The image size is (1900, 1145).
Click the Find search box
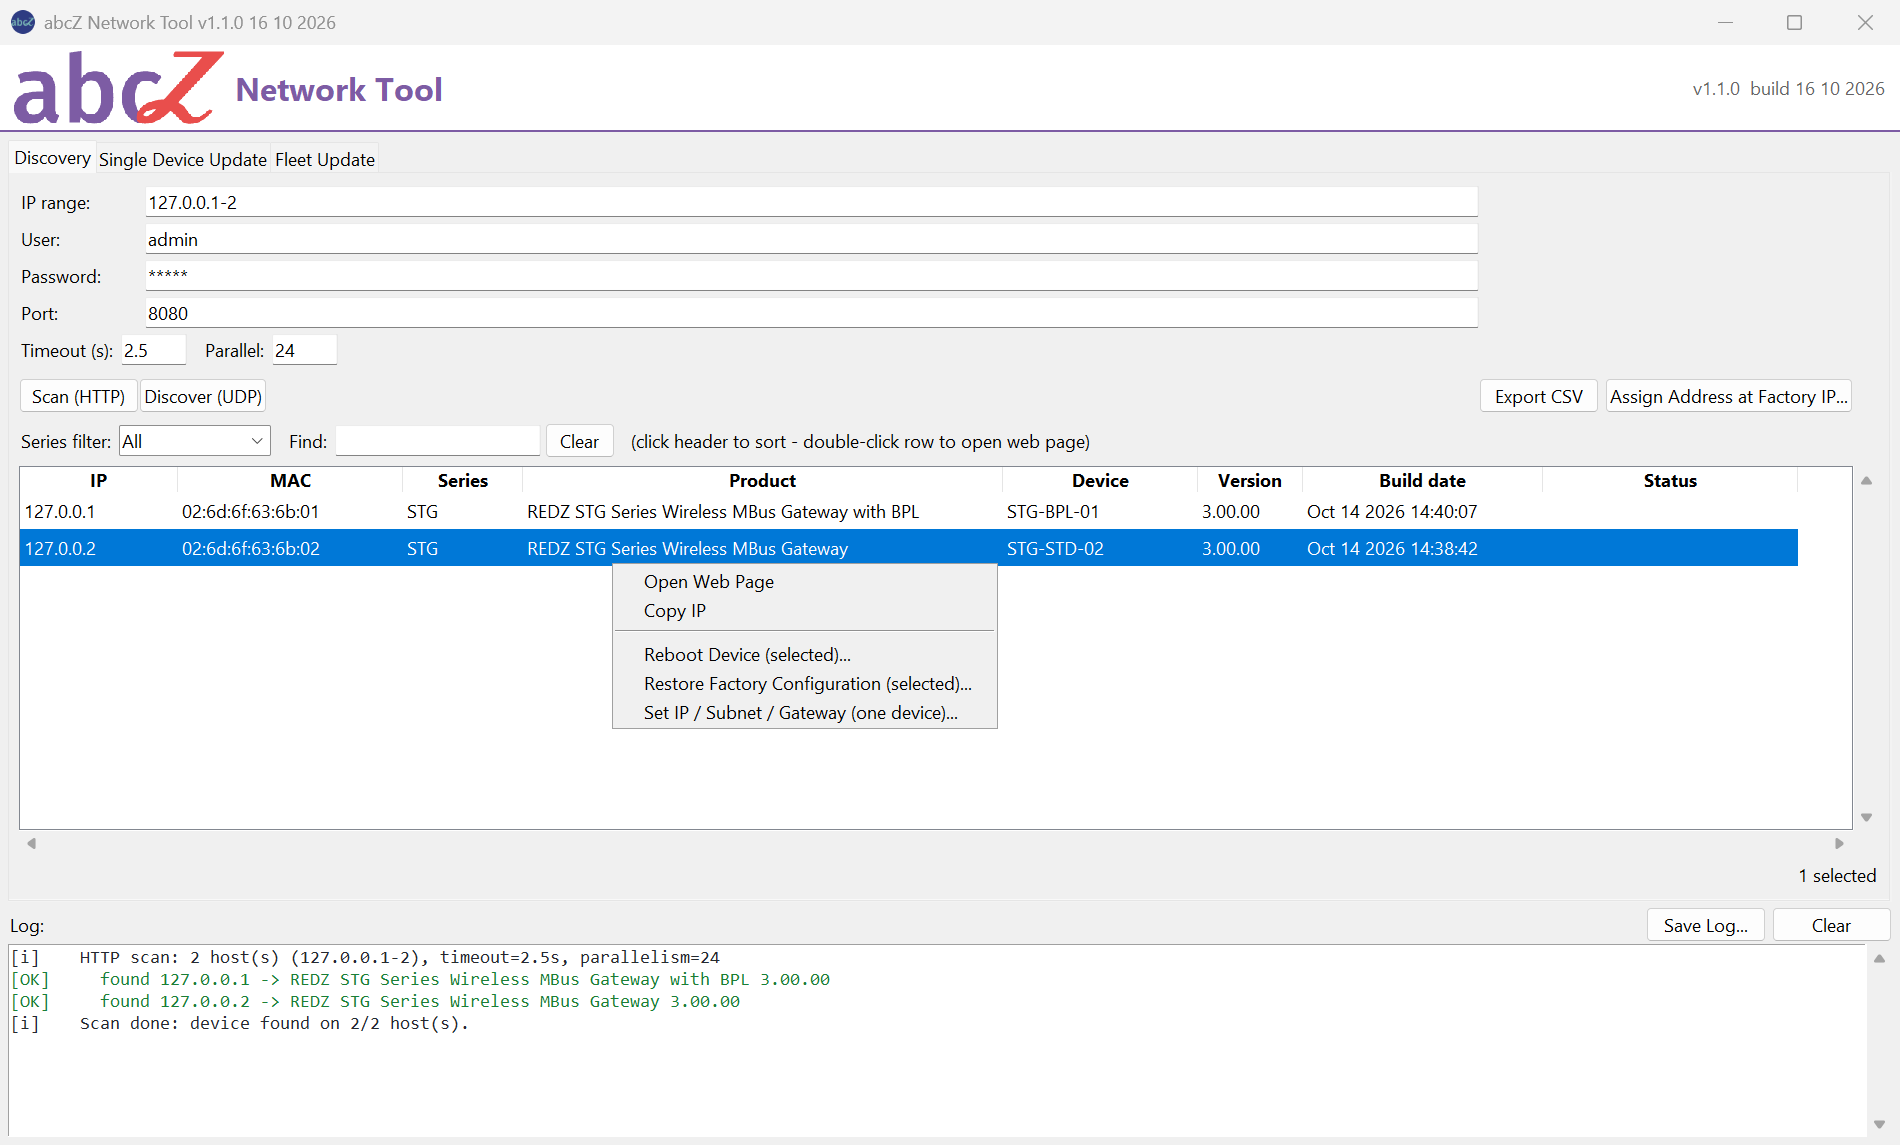click(438, 441)
